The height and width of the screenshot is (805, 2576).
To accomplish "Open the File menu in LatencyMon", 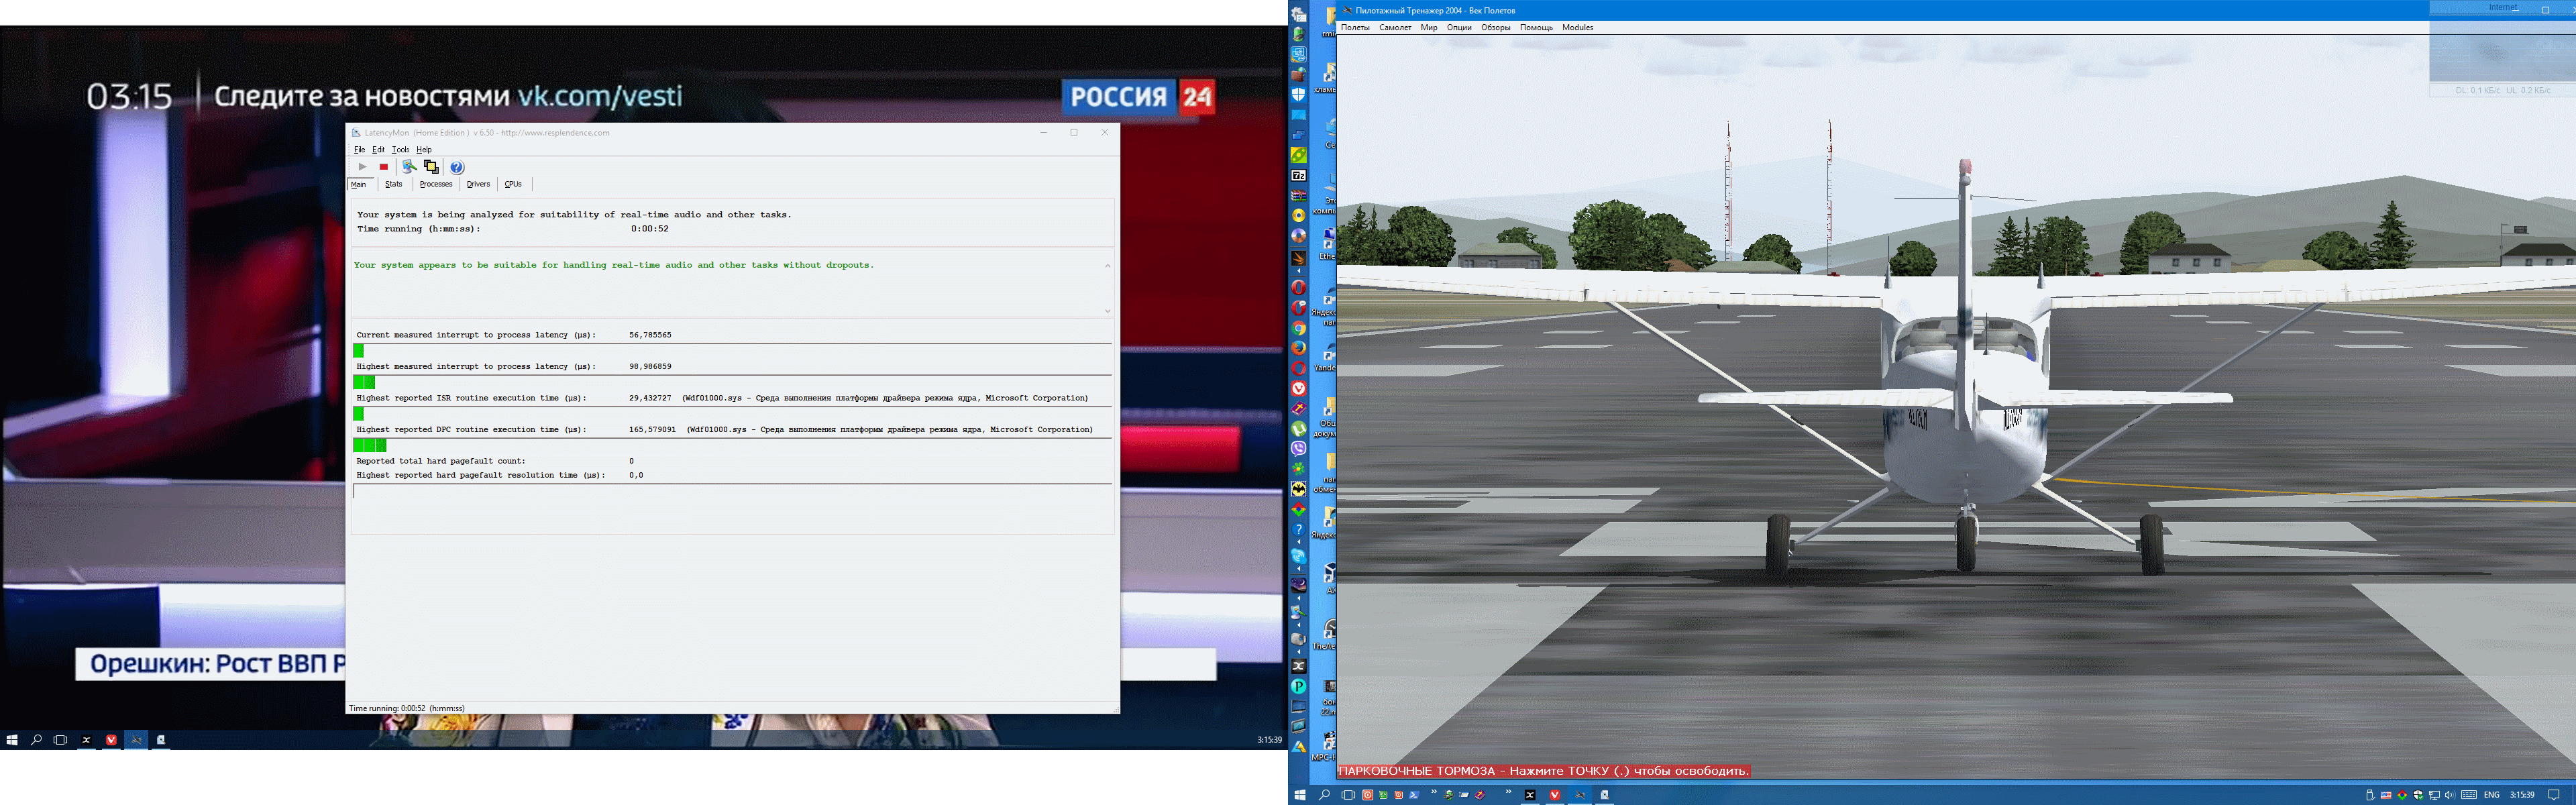I will (359, 150).
